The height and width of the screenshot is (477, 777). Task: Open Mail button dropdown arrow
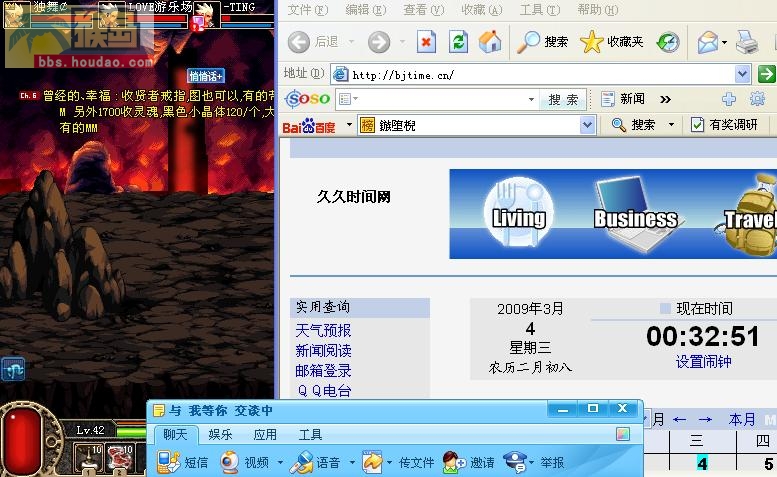[x=724, y=43]
